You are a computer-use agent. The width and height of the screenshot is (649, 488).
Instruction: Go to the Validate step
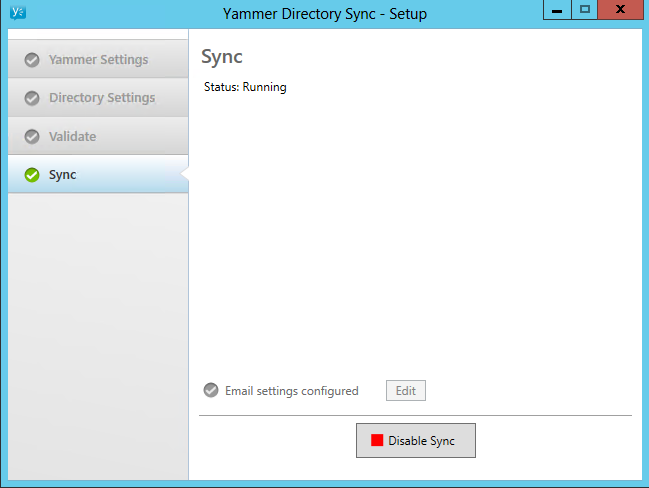pos(98,136)
